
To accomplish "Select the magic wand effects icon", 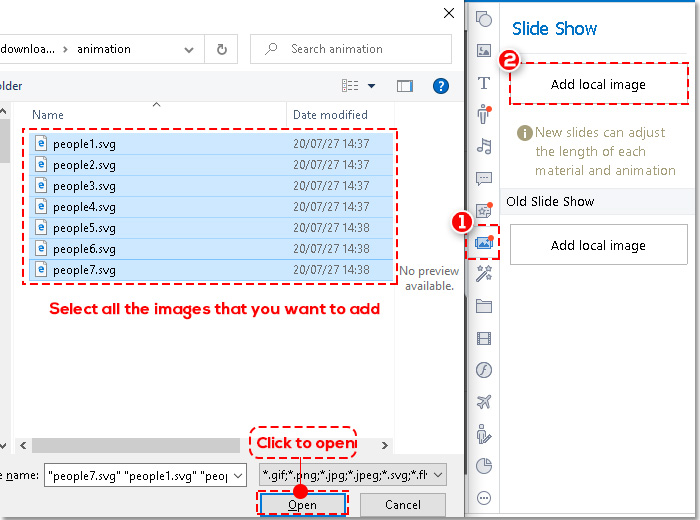I will click(x=484, y=274).
